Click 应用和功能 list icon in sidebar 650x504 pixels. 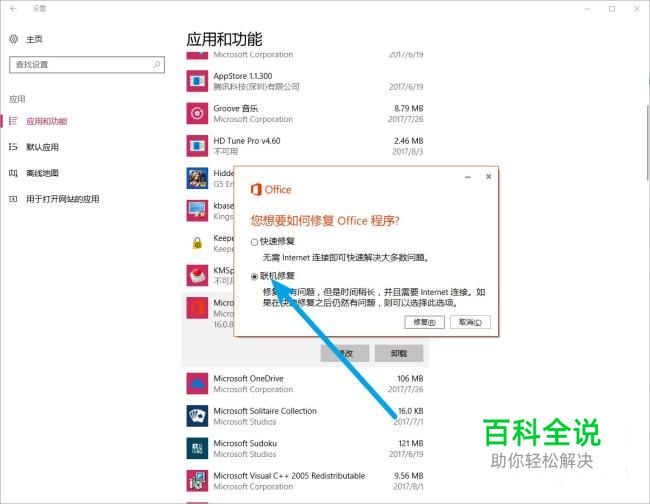[13, 121]
